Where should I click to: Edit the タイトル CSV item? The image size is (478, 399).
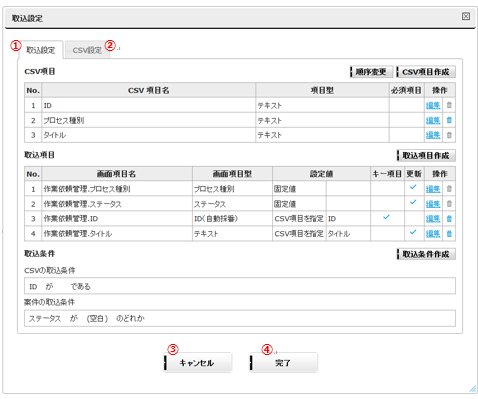[433, 135]
